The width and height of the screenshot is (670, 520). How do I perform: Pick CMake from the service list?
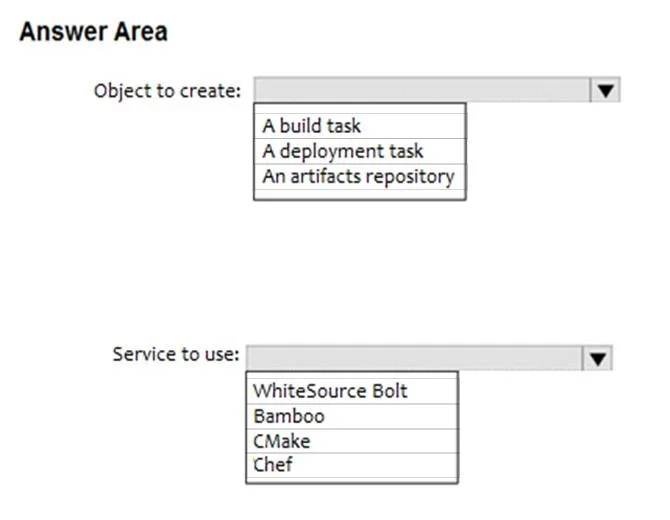pyautogui.click(x=352, y=441)
